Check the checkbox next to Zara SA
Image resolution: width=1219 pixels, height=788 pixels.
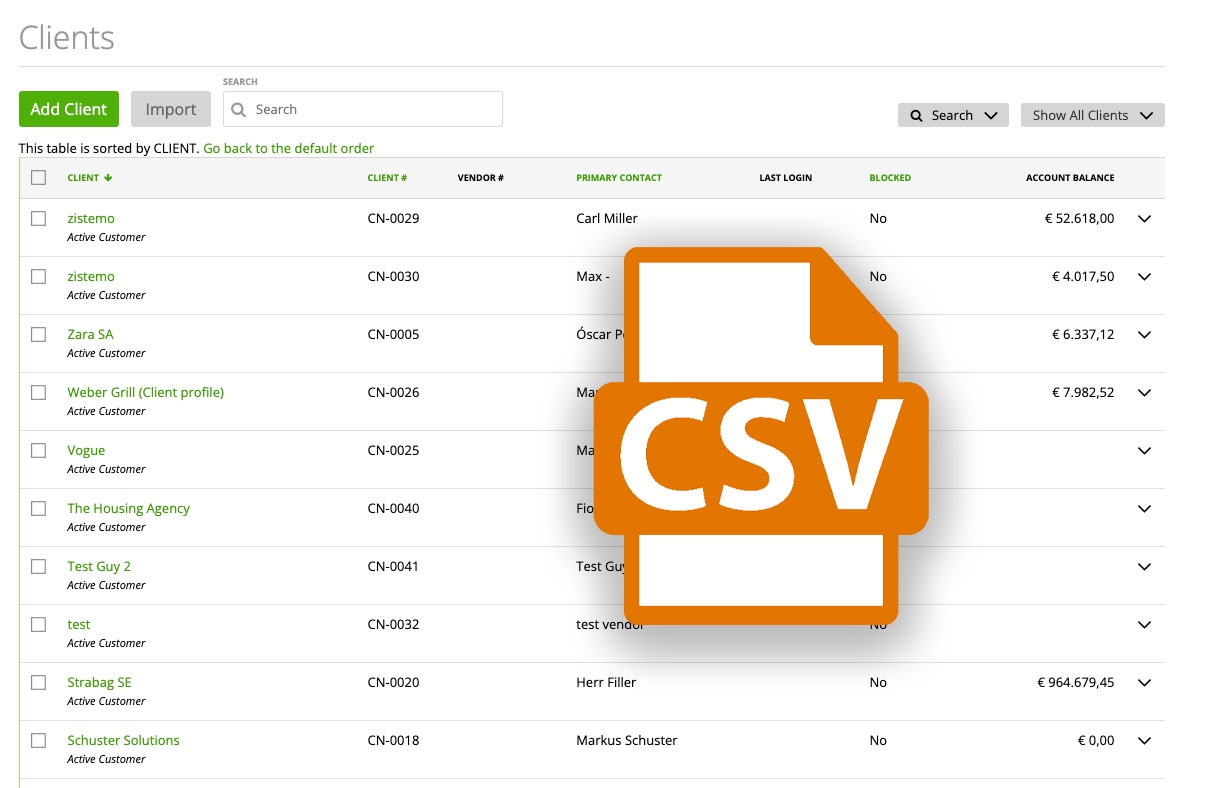[x=38, y=334]
